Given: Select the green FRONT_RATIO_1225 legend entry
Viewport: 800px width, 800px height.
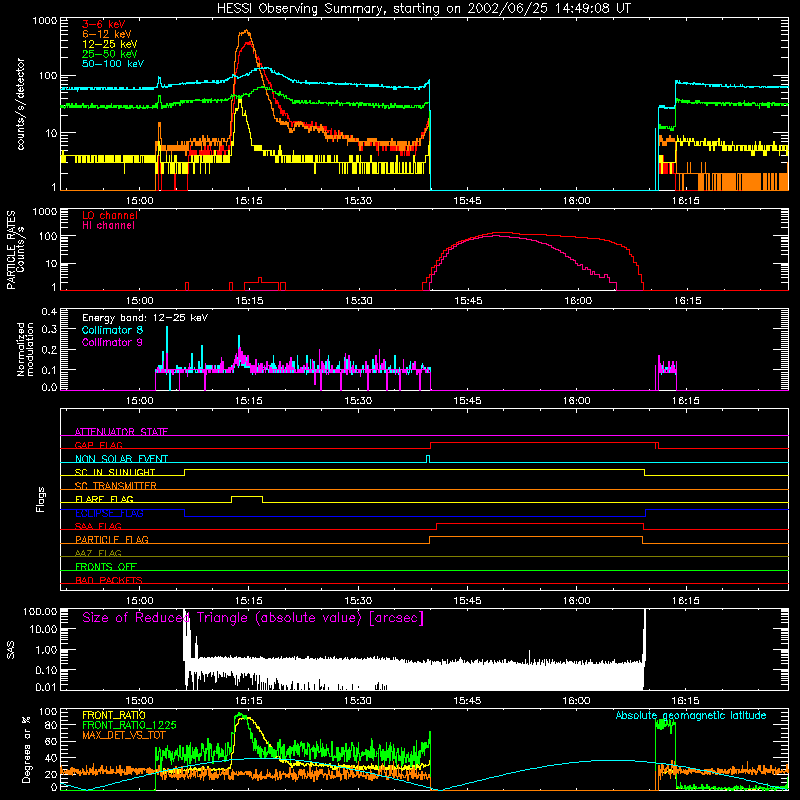Looking at the screenshot, I should [129, 725].
